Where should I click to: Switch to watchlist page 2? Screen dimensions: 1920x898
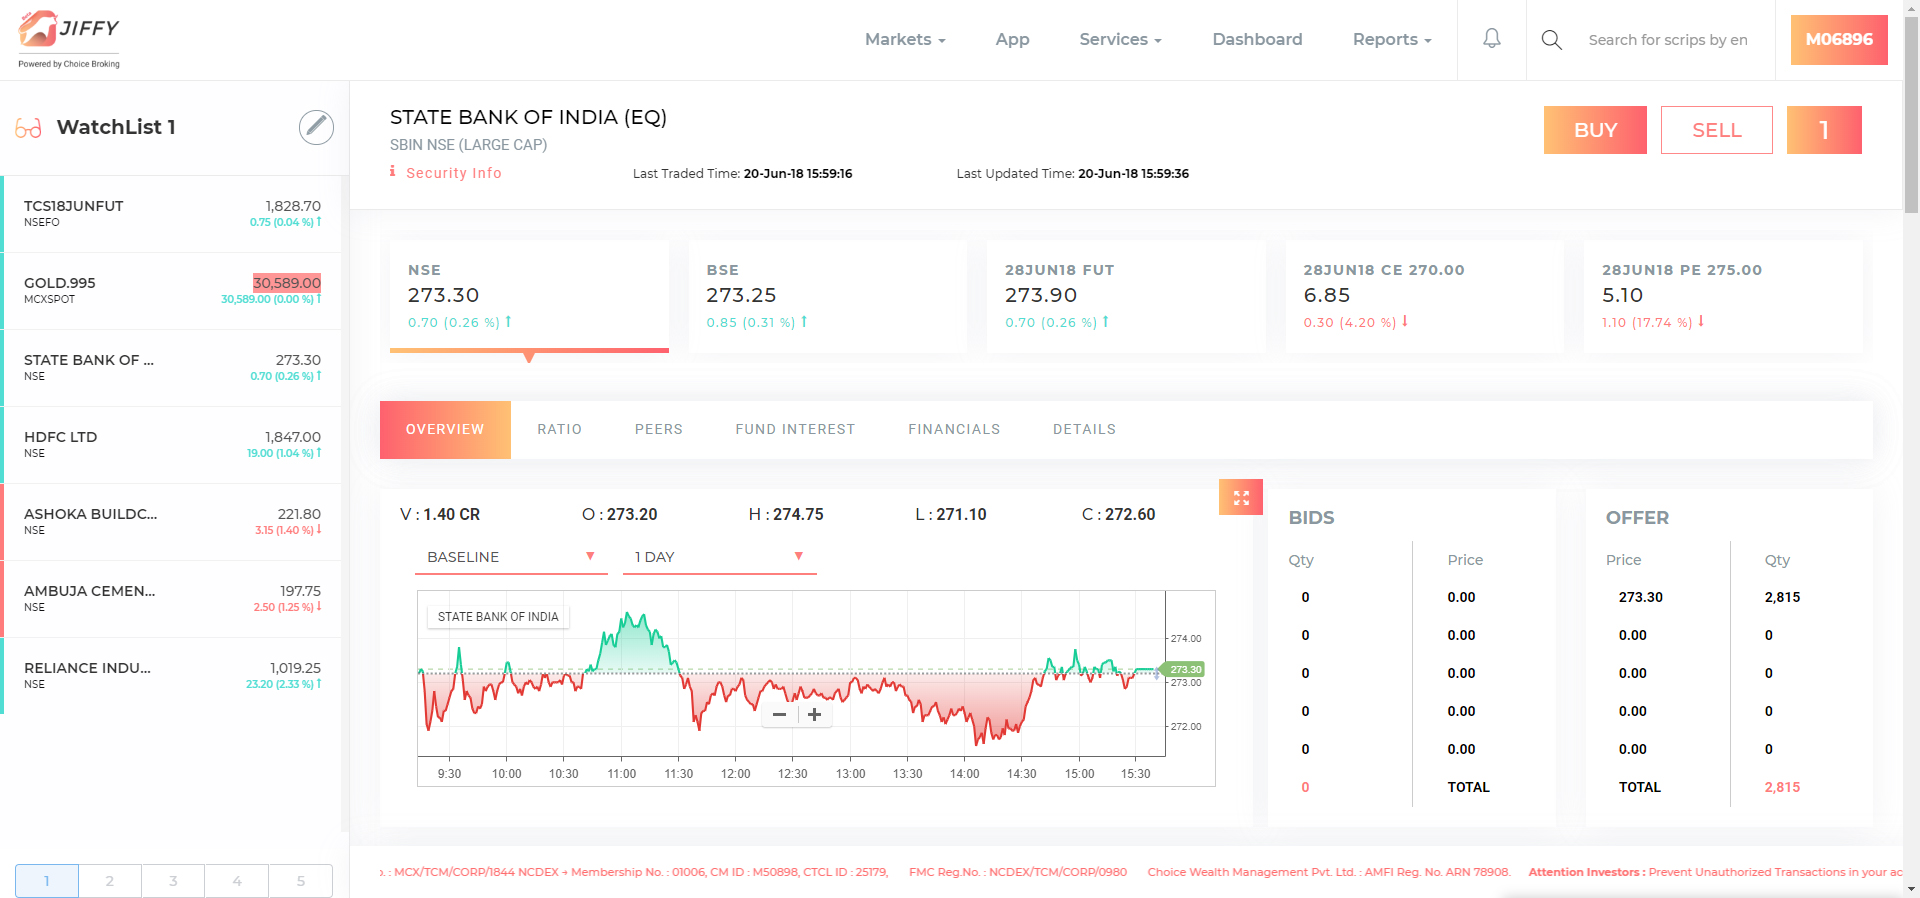point(110,881)
